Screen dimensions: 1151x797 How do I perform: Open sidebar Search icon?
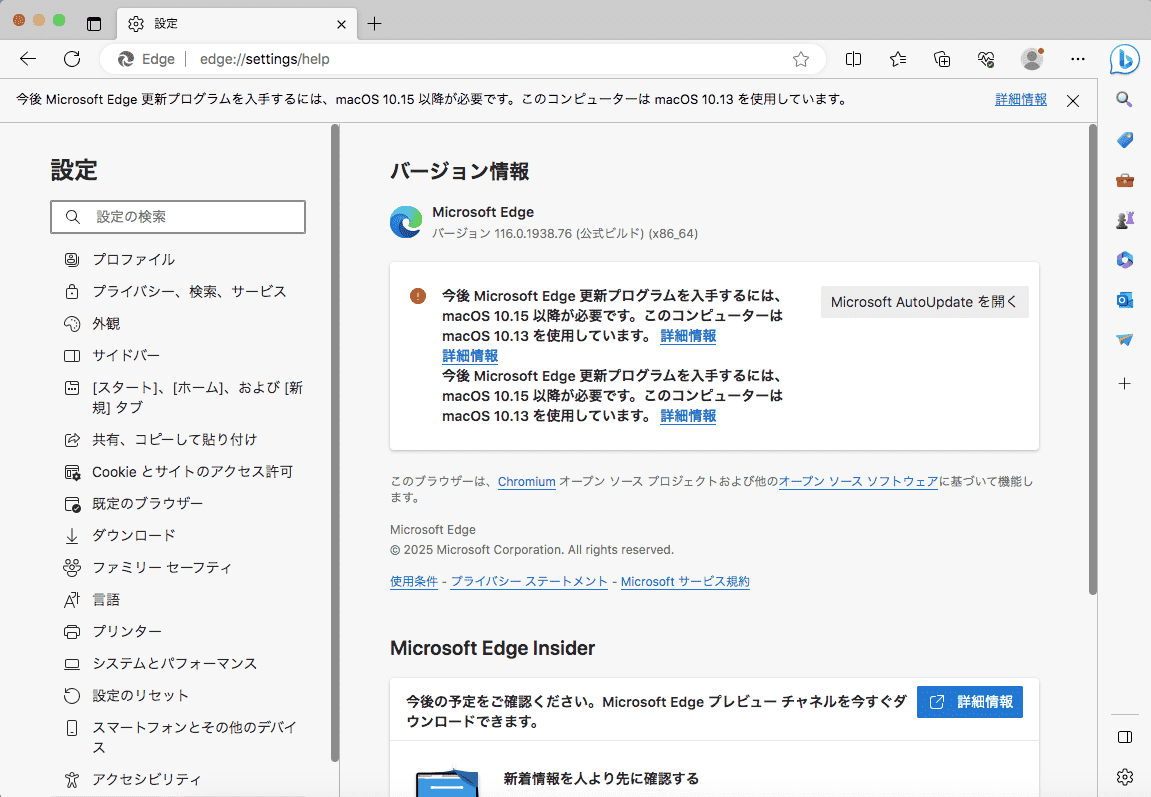pyautogui.click(x=1125, y=99)
